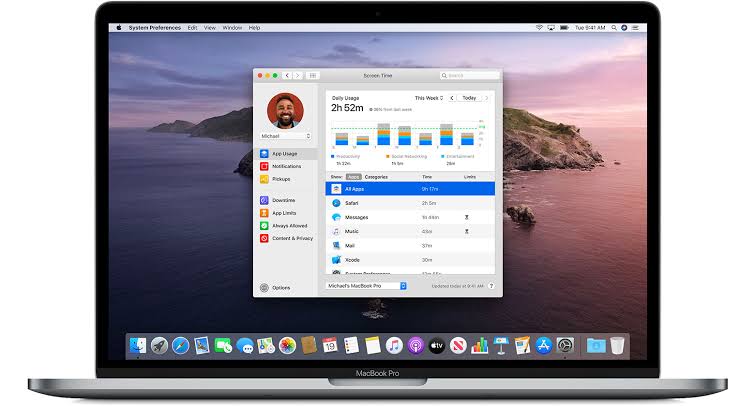Screen dimensions: 755x406
Task: Select the Music row in usage list
Action: (x=410, y=232)
